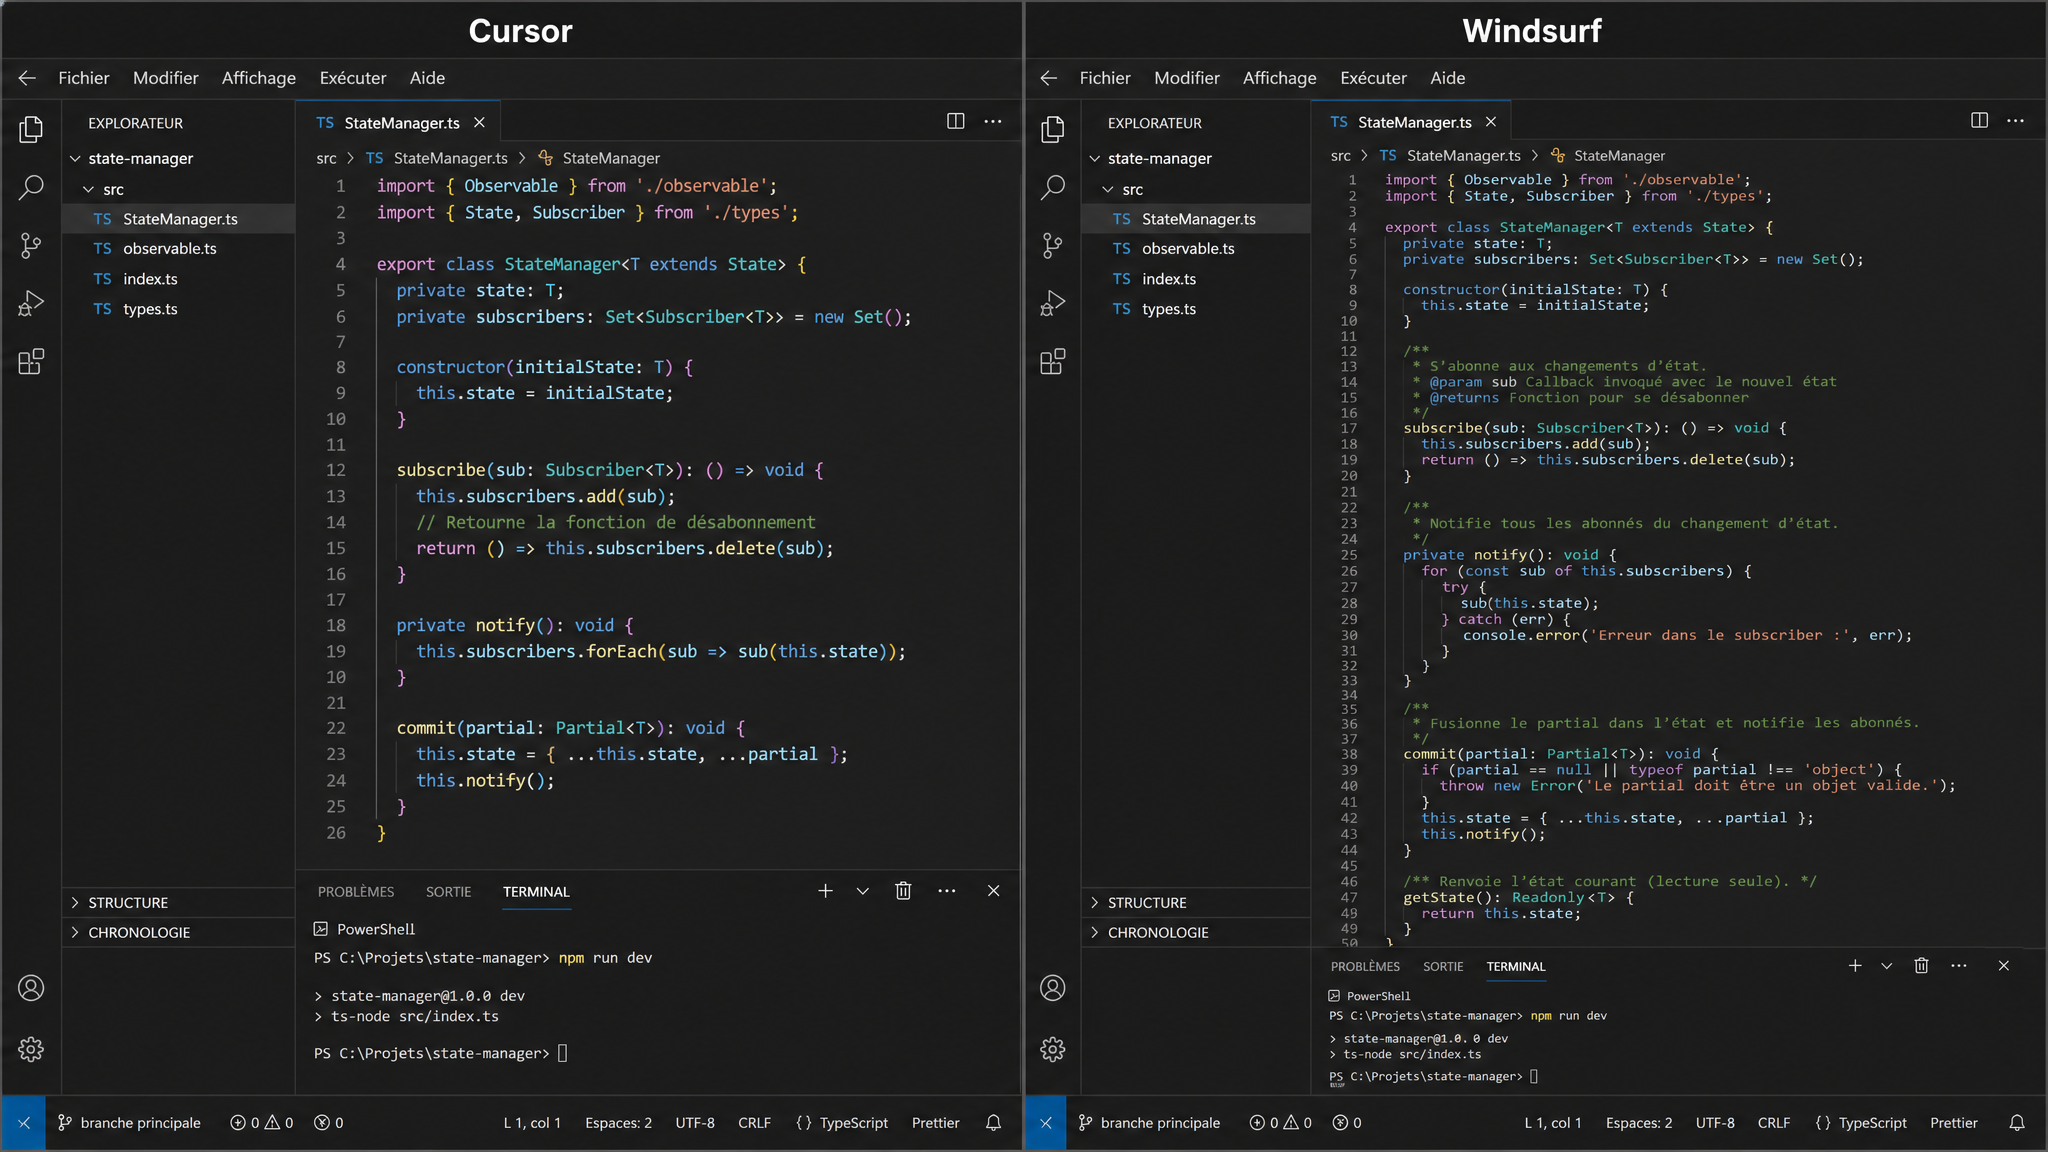The height and width of the screenshot is (1152, 2048).
Task: Open terminal panel more actions in Cursor
Action: pyautogui.click(x=947, y=890)
